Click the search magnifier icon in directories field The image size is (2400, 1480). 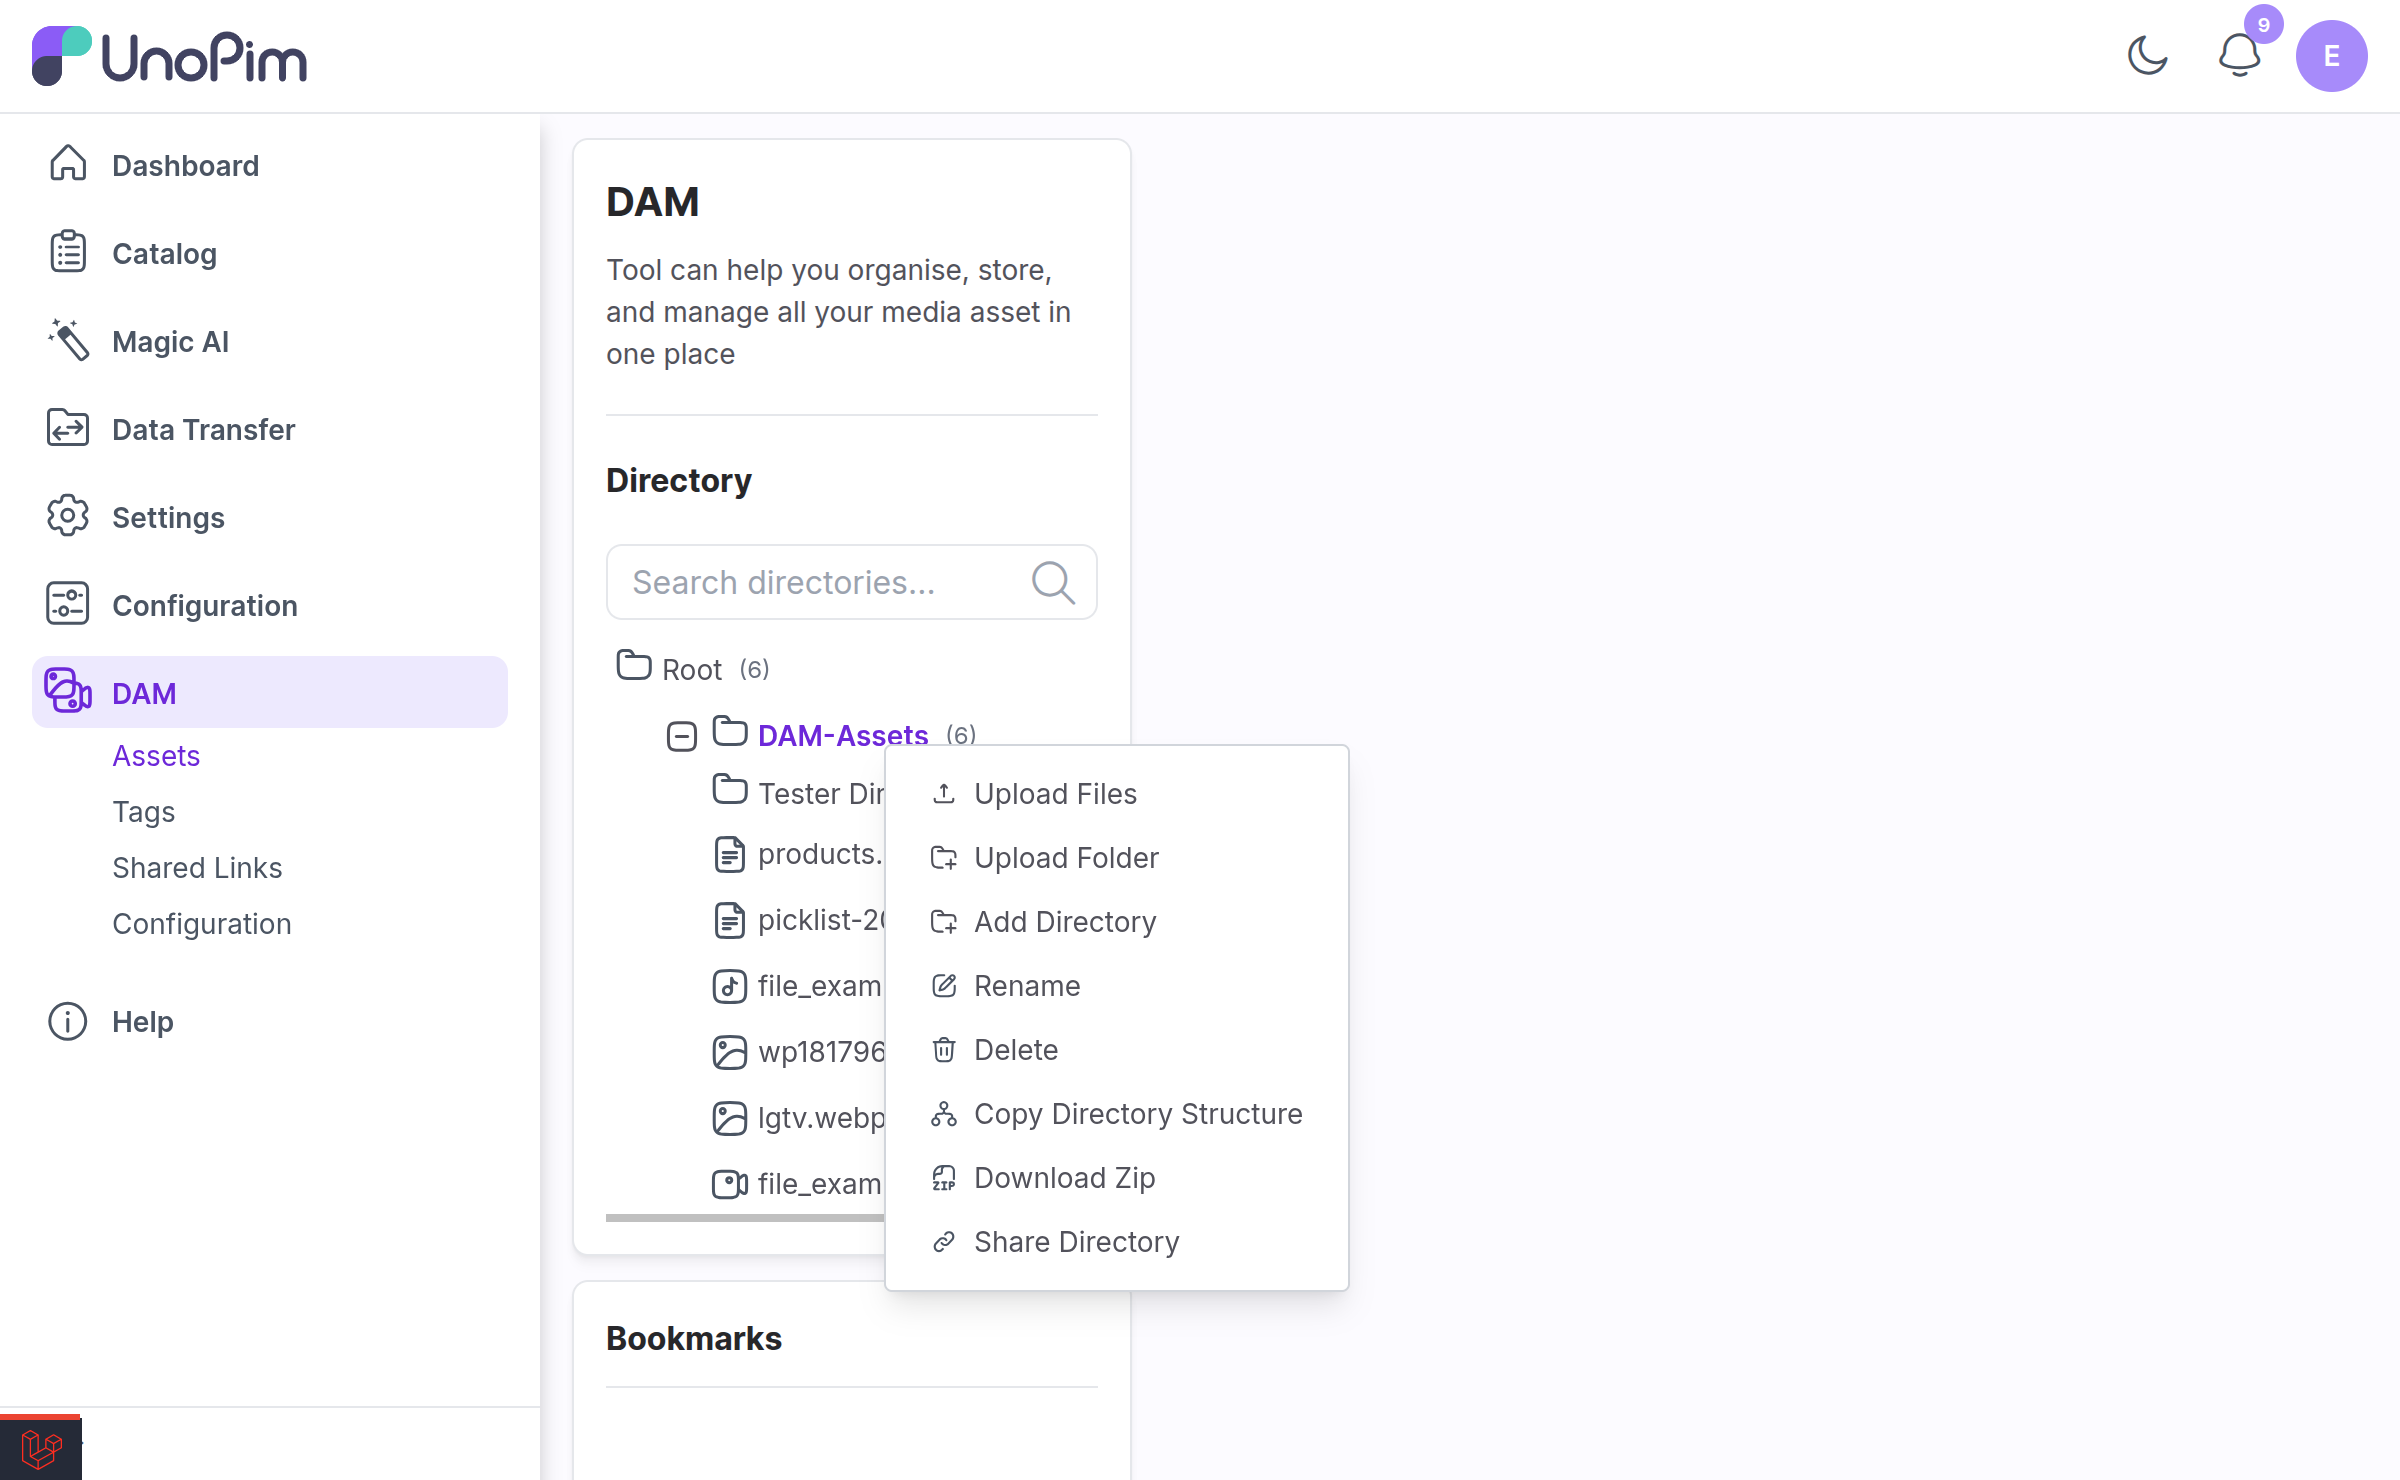1053,582
